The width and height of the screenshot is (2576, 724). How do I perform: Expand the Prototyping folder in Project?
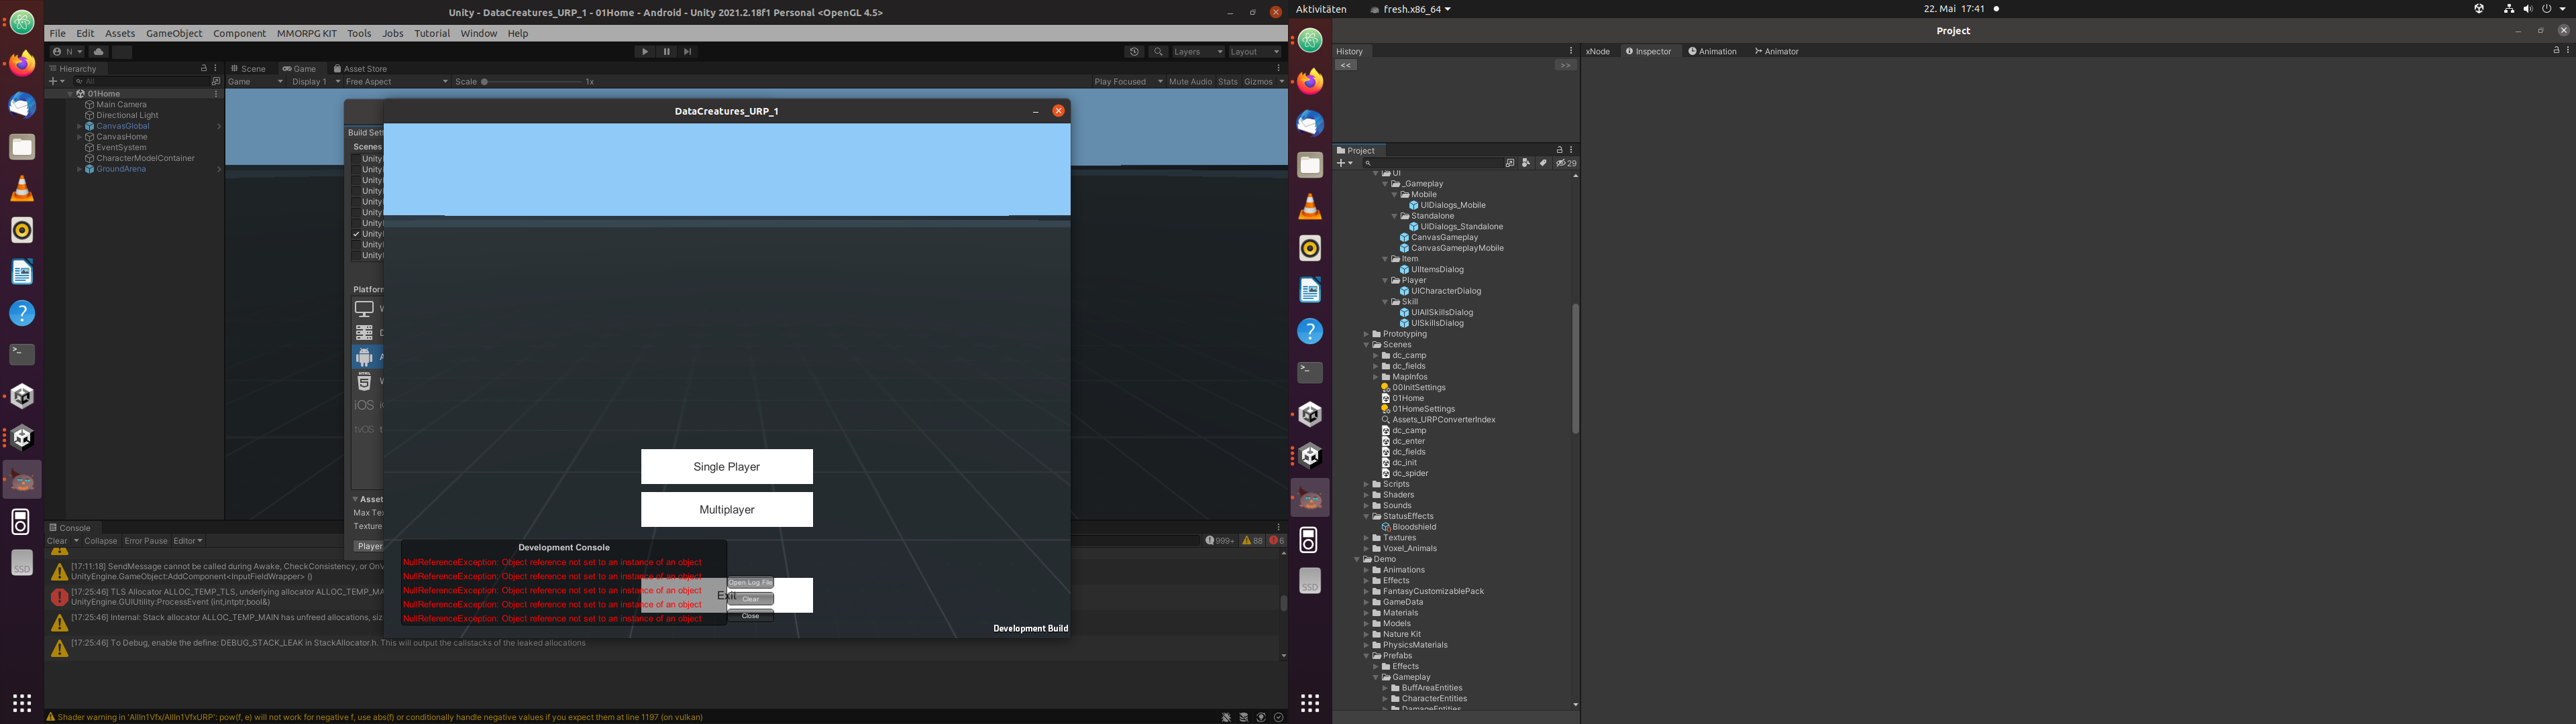[1366, 334]
